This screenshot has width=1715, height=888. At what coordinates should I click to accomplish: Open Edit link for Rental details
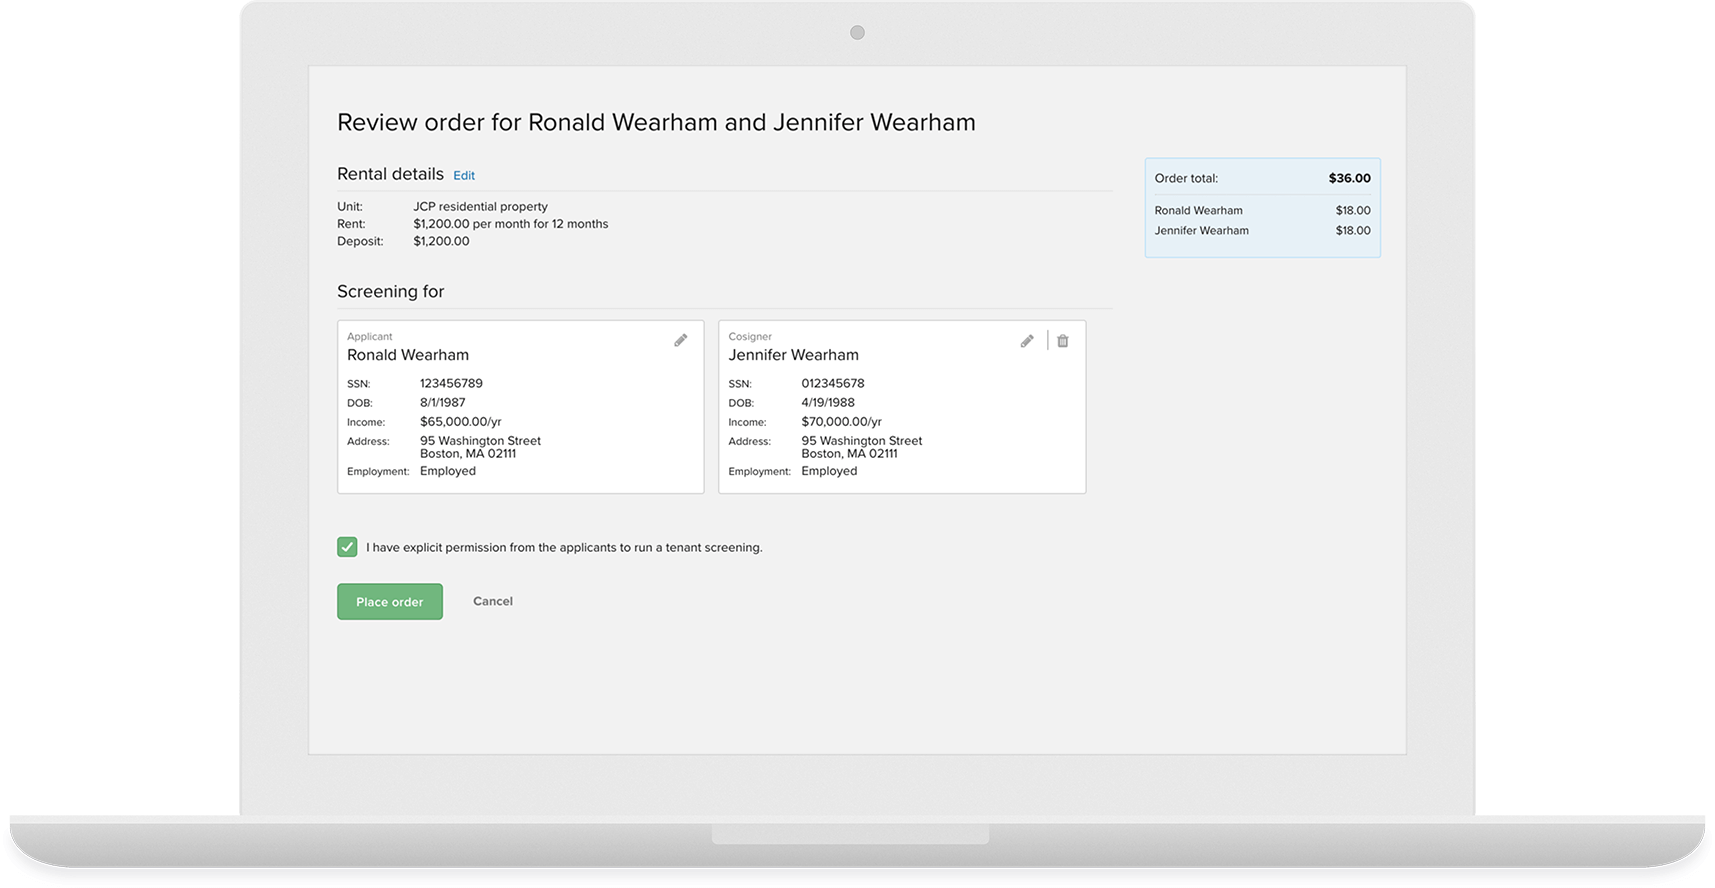[464, 175]
